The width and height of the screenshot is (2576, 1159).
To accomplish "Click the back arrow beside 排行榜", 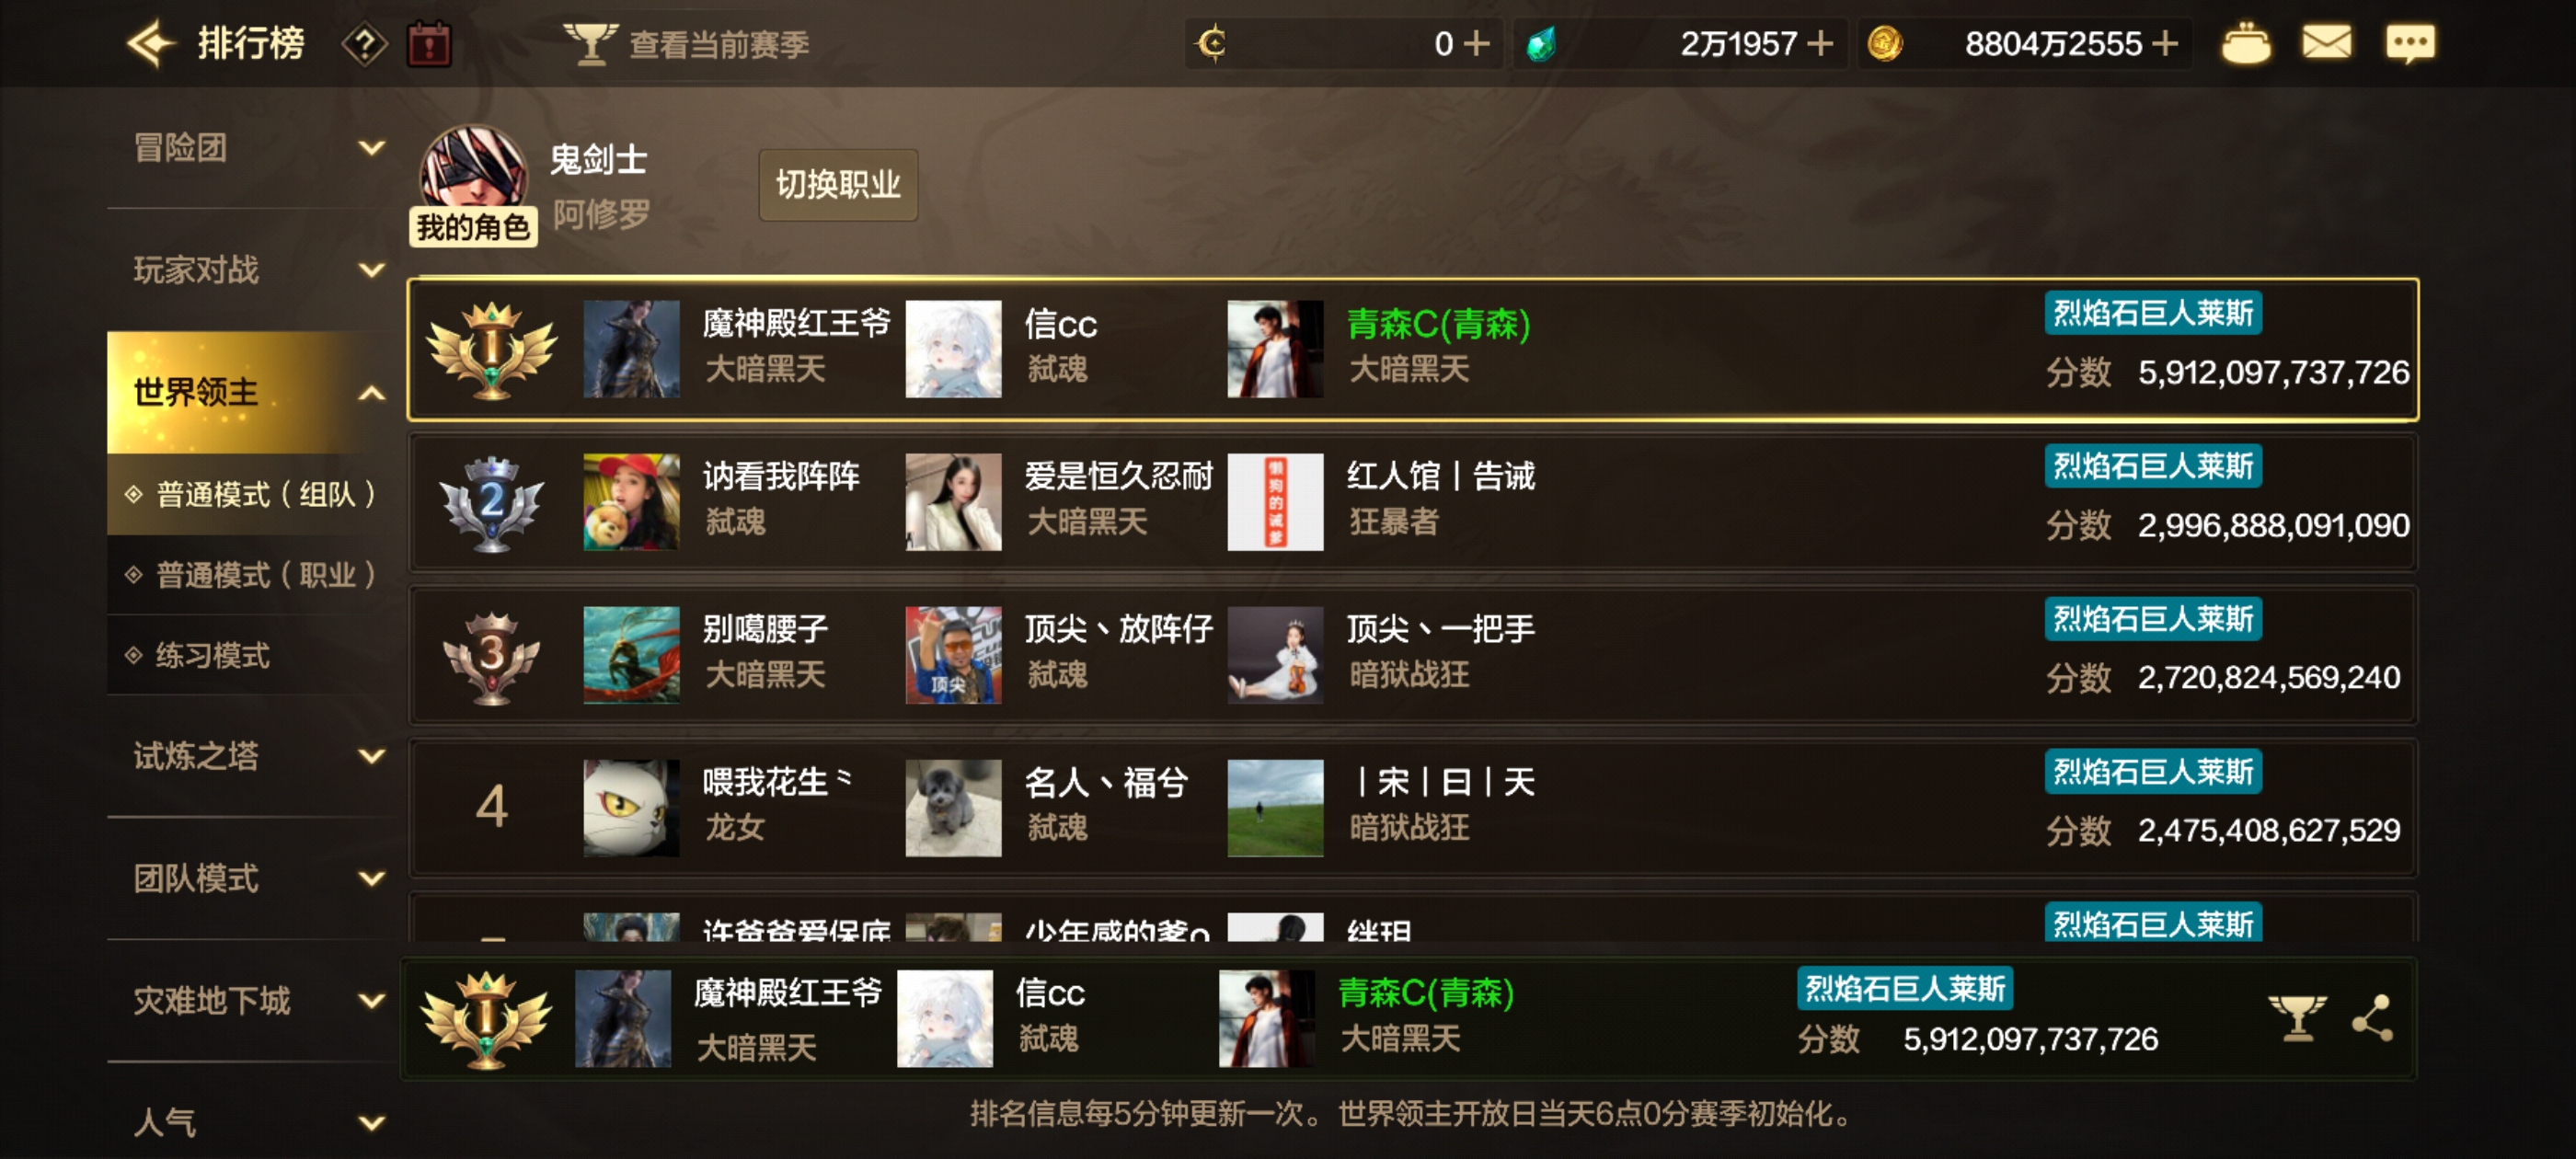I will click(x=151, y=44).
